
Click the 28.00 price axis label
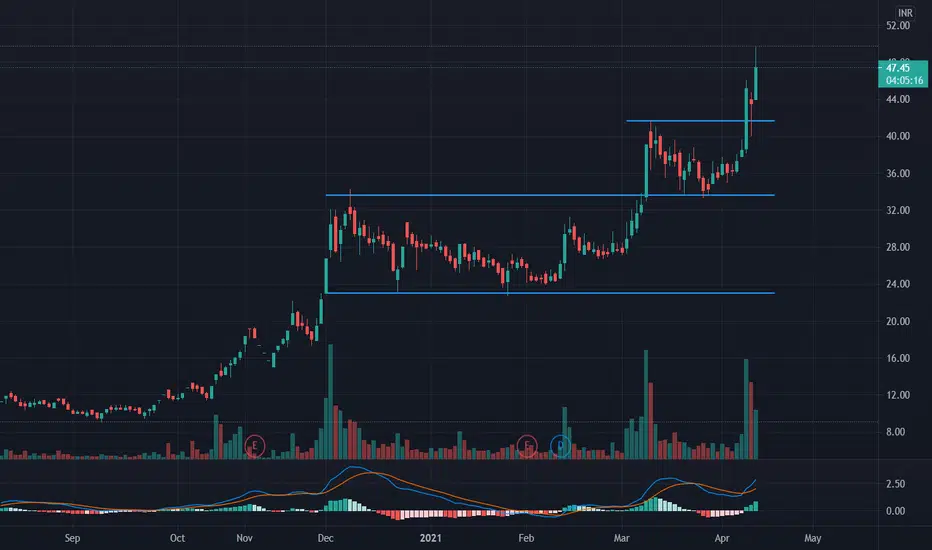pos(898,247)
